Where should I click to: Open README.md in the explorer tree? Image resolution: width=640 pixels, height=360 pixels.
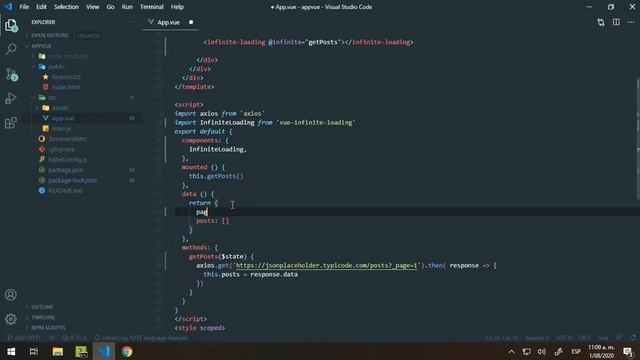(x=65, y=191)
